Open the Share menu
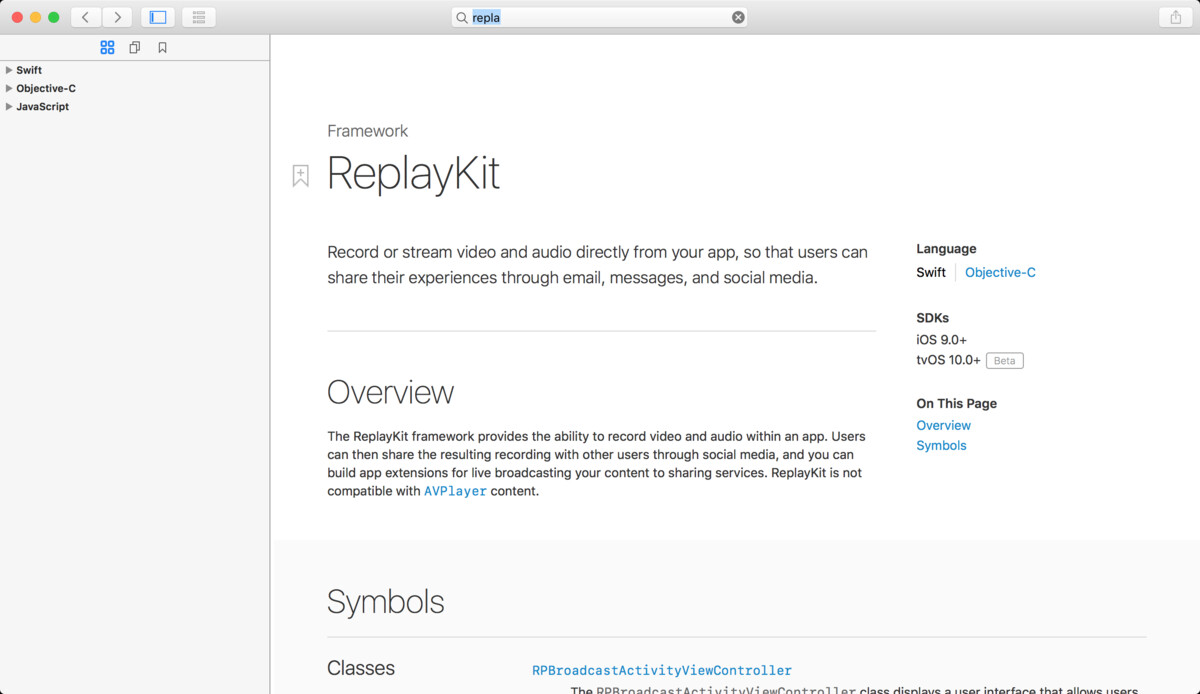Screen dimensions: 1200x694 pyautogui.click(x=1175, y=17)
